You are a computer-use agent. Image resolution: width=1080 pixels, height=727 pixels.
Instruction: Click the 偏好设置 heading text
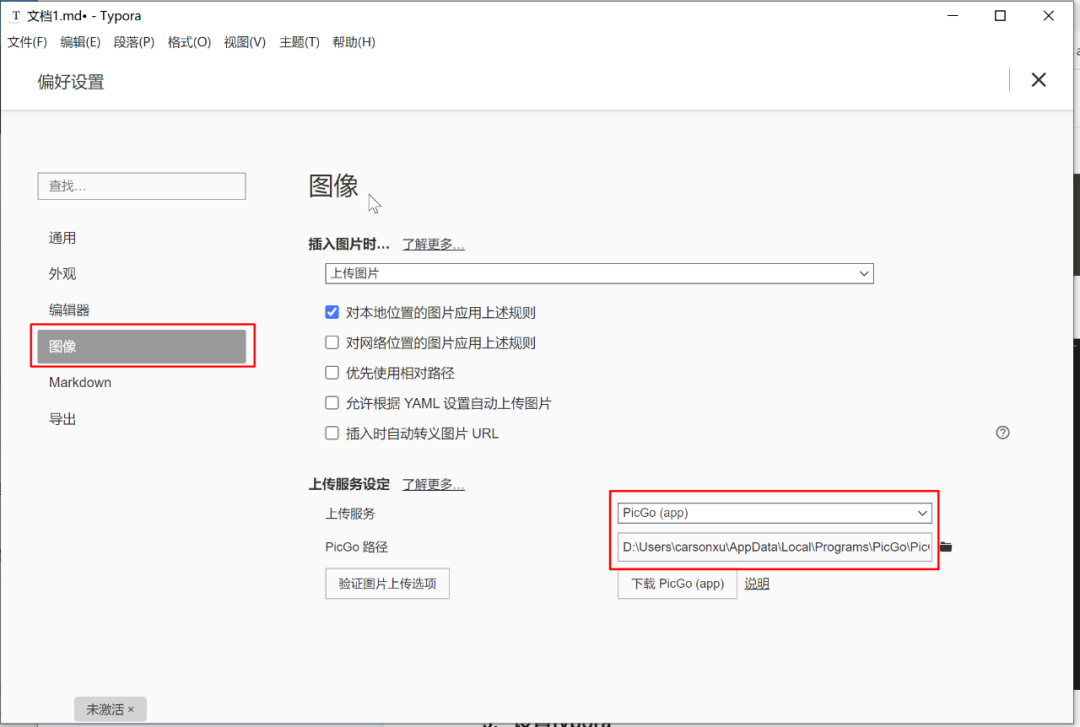point(71,82)
